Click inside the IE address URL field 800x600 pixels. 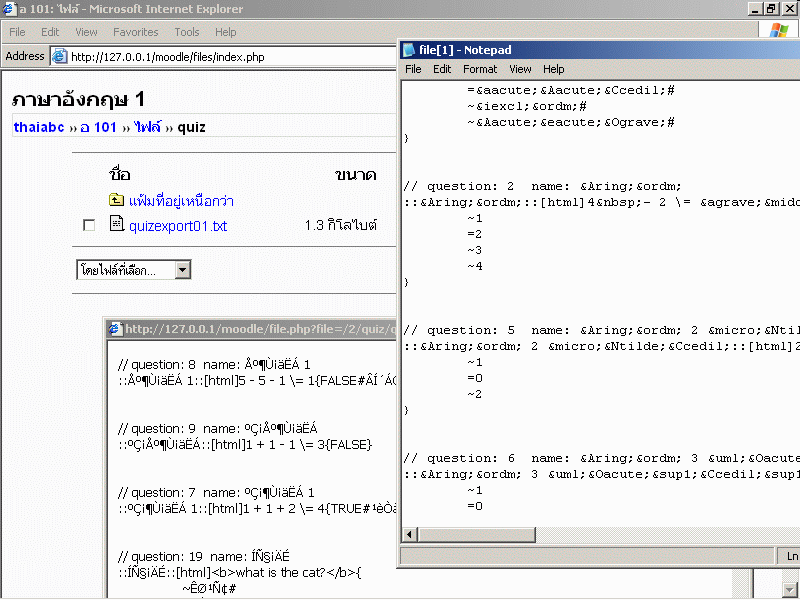click(220, 57)
